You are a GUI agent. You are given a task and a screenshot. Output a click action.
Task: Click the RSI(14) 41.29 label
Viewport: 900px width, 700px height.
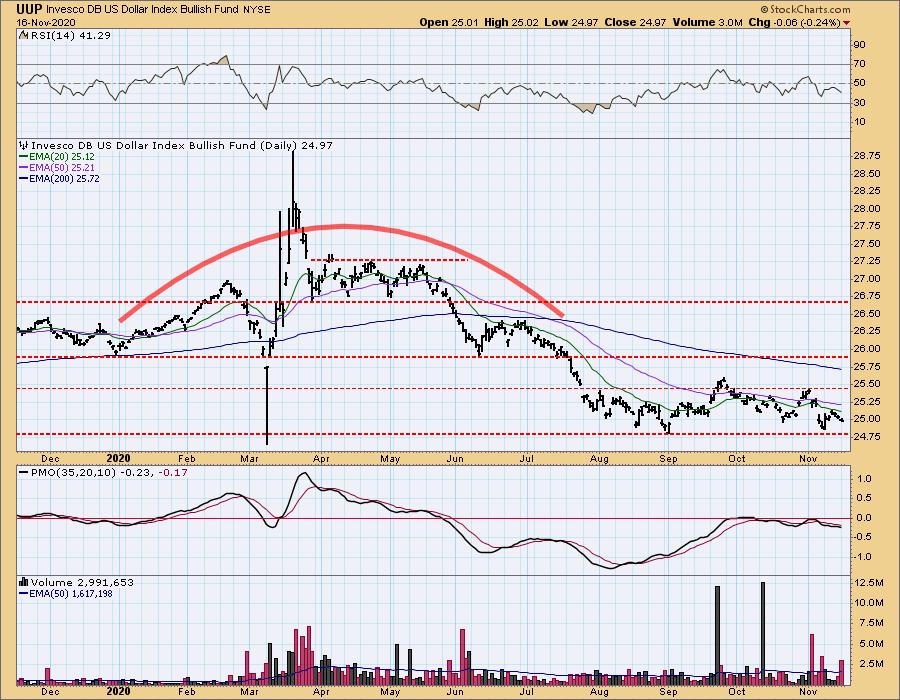tap(69, 36)
